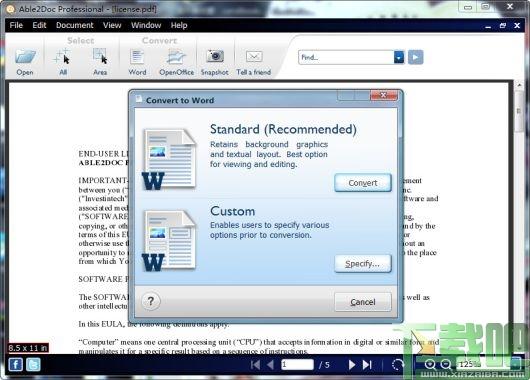The image size is (530, 380).
Task: Go to the previous page
Action: (x=270, y=365)
